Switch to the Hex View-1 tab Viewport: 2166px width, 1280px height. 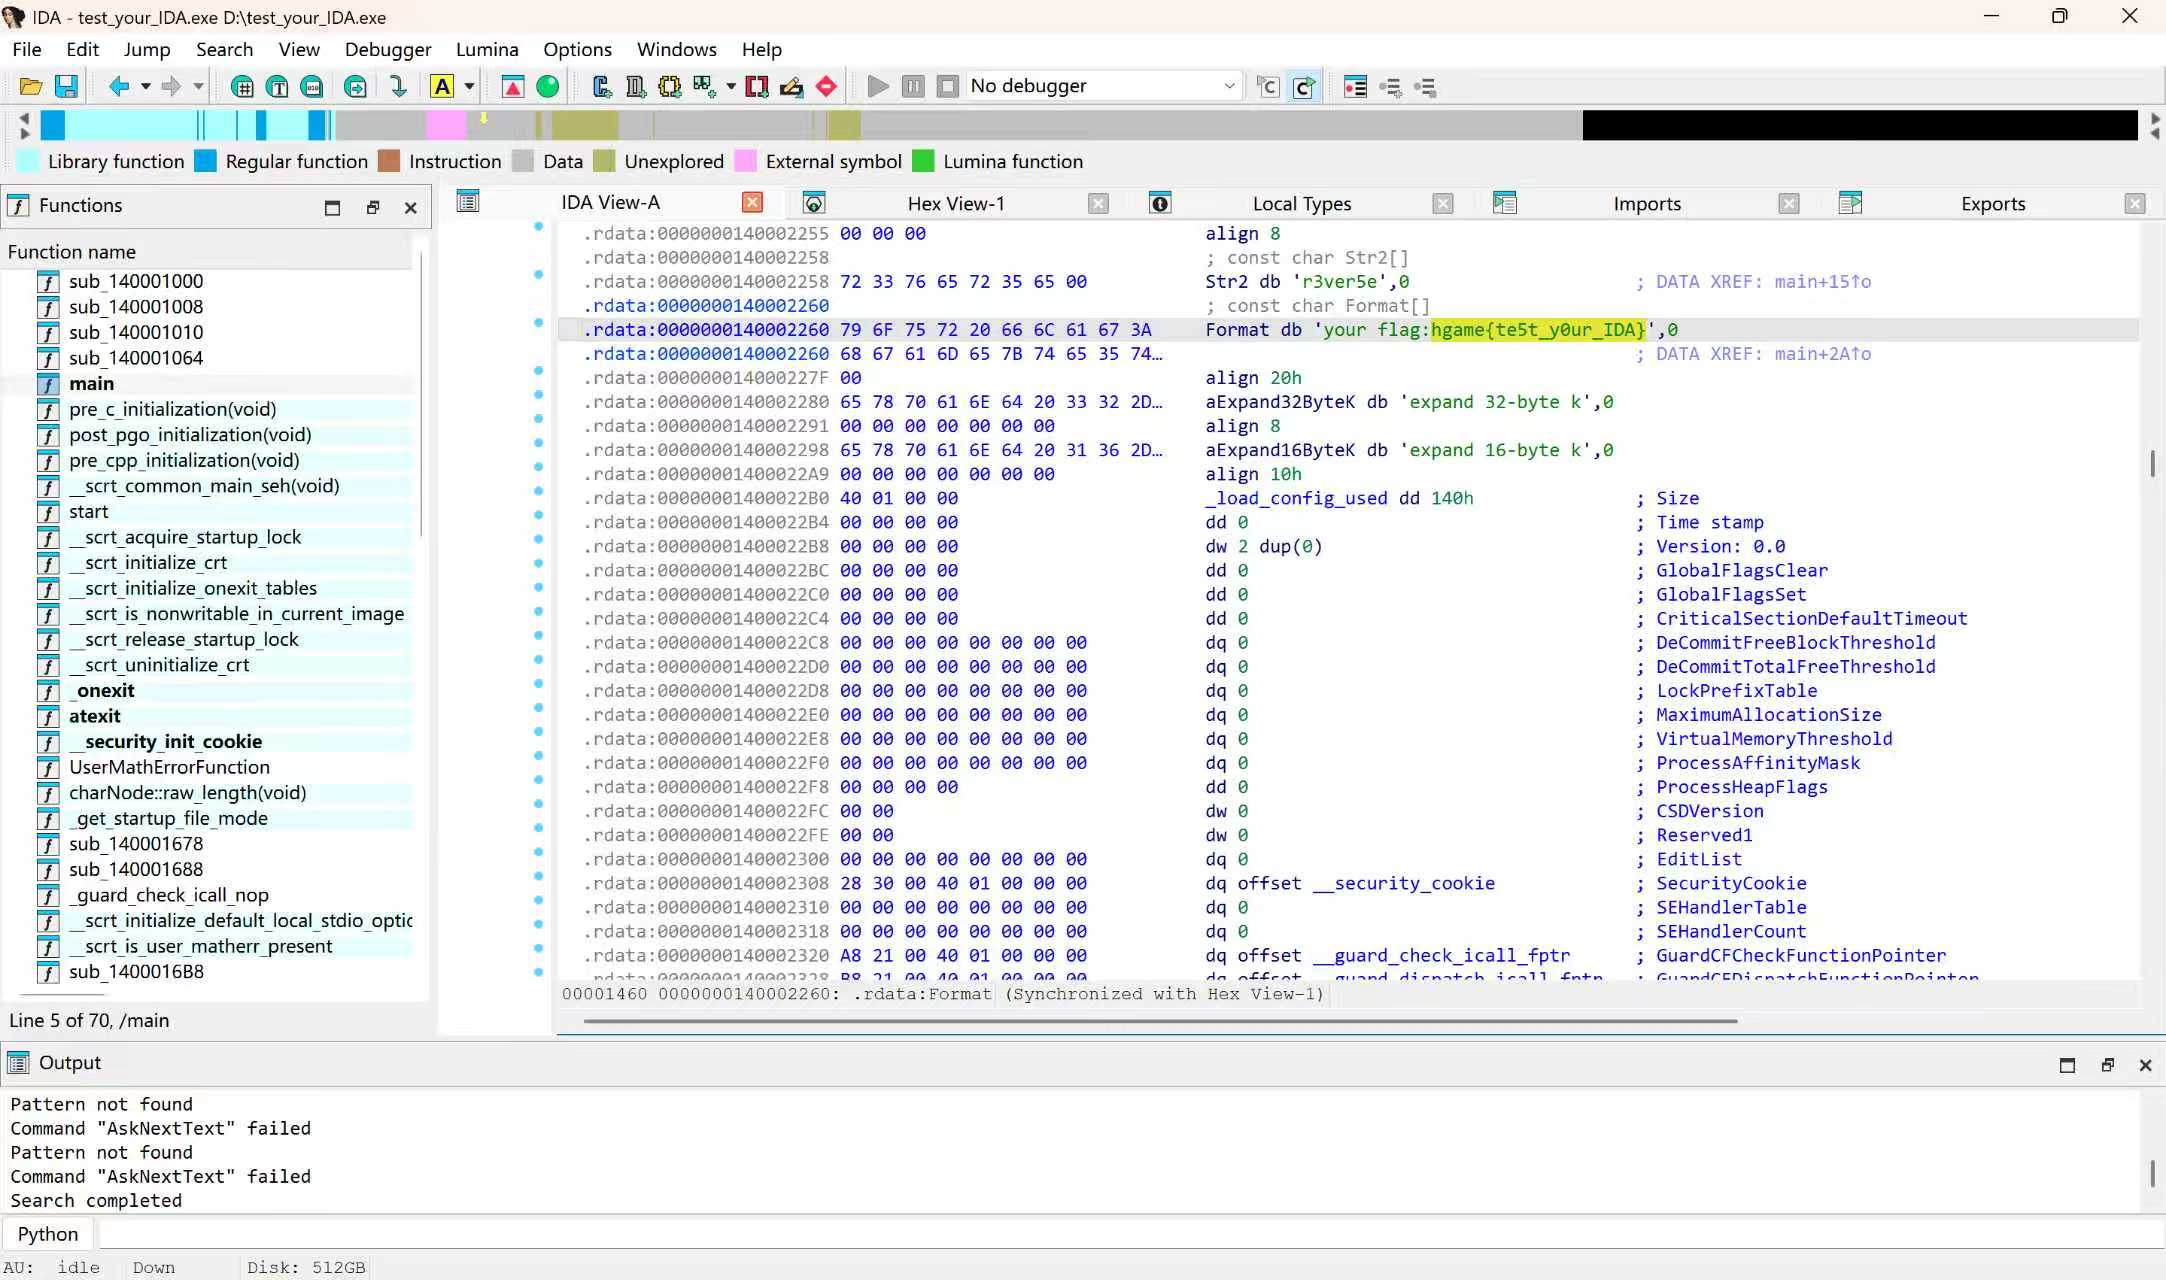click(955, 204)
